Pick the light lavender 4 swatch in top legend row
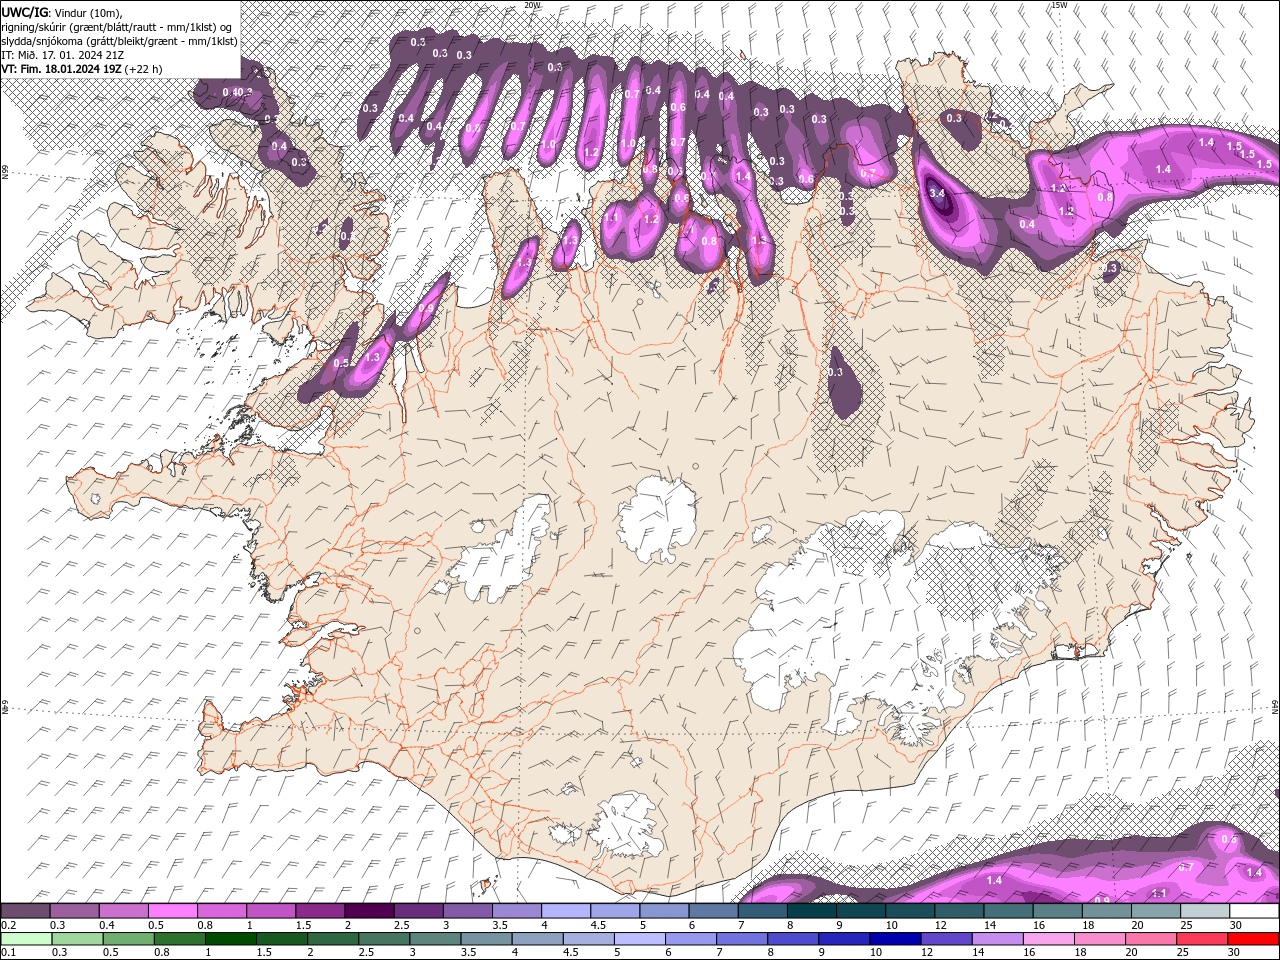This screenshot has width=1280, height=960. point(566,911)
